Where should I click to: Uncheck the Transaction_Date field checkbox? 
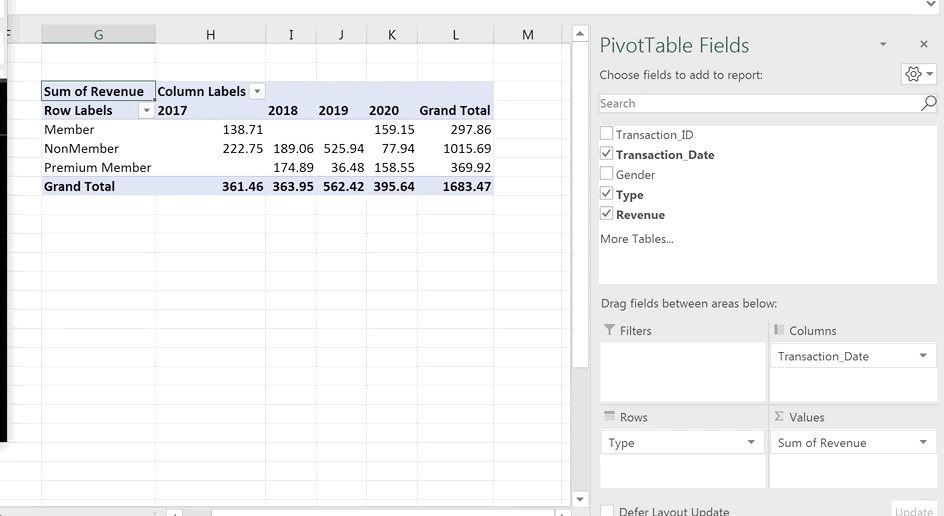click(606, 154)
